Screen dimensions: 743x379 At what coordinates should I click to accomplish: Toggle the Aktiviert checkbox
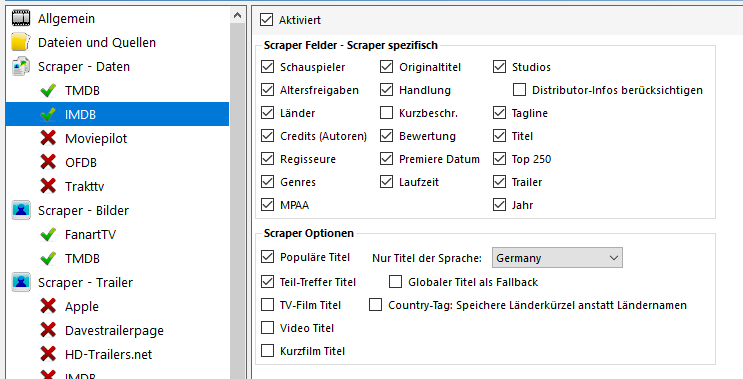coord(267,20)
